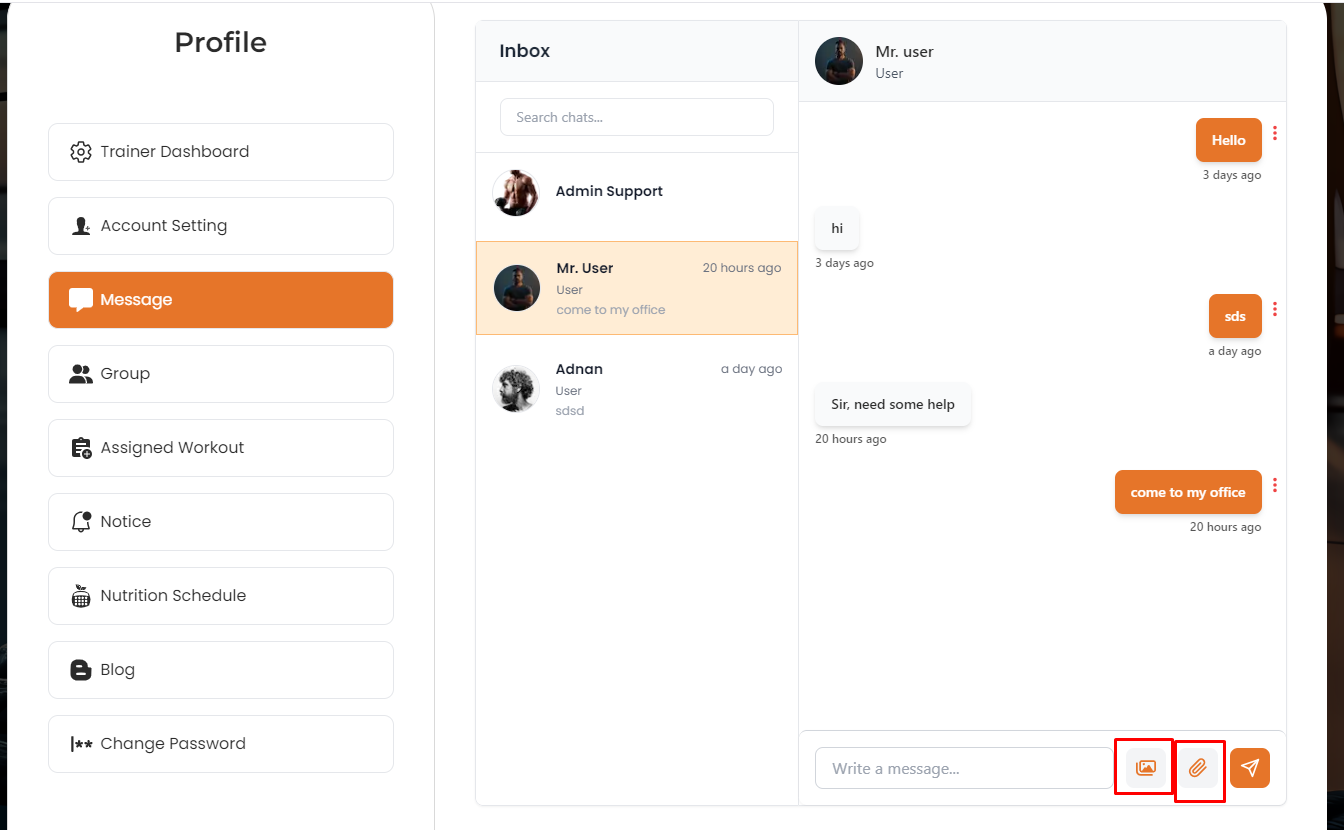Image resolution: width=1344 pixels, height=830 pixels.
Task: Click the image upload icon
Action: pyautogui.click(x=1146, y=768)
